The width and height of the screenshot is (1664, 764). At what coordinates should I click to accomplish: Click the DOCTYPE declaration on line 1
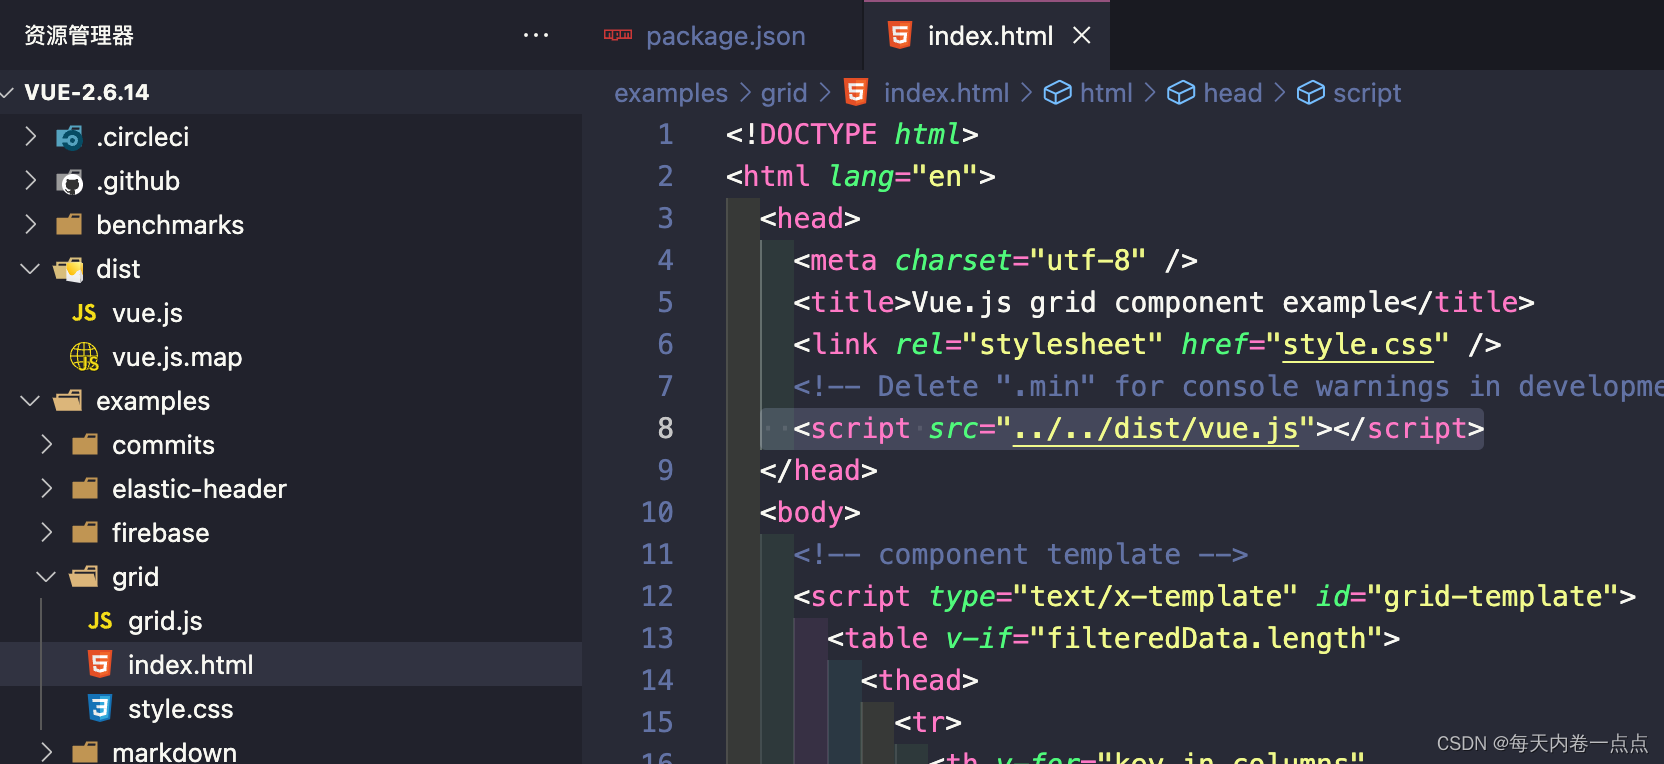tap(852, 134)
